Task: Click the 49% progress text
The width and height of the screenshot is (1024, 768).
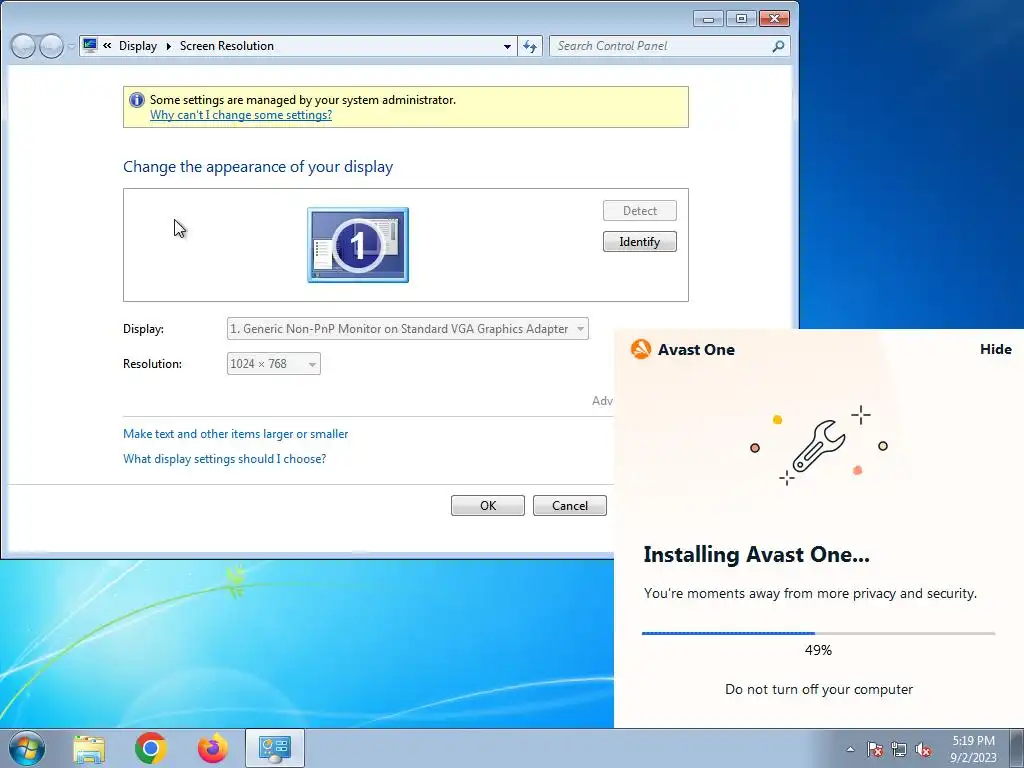Action: click(x=818, y=650)
